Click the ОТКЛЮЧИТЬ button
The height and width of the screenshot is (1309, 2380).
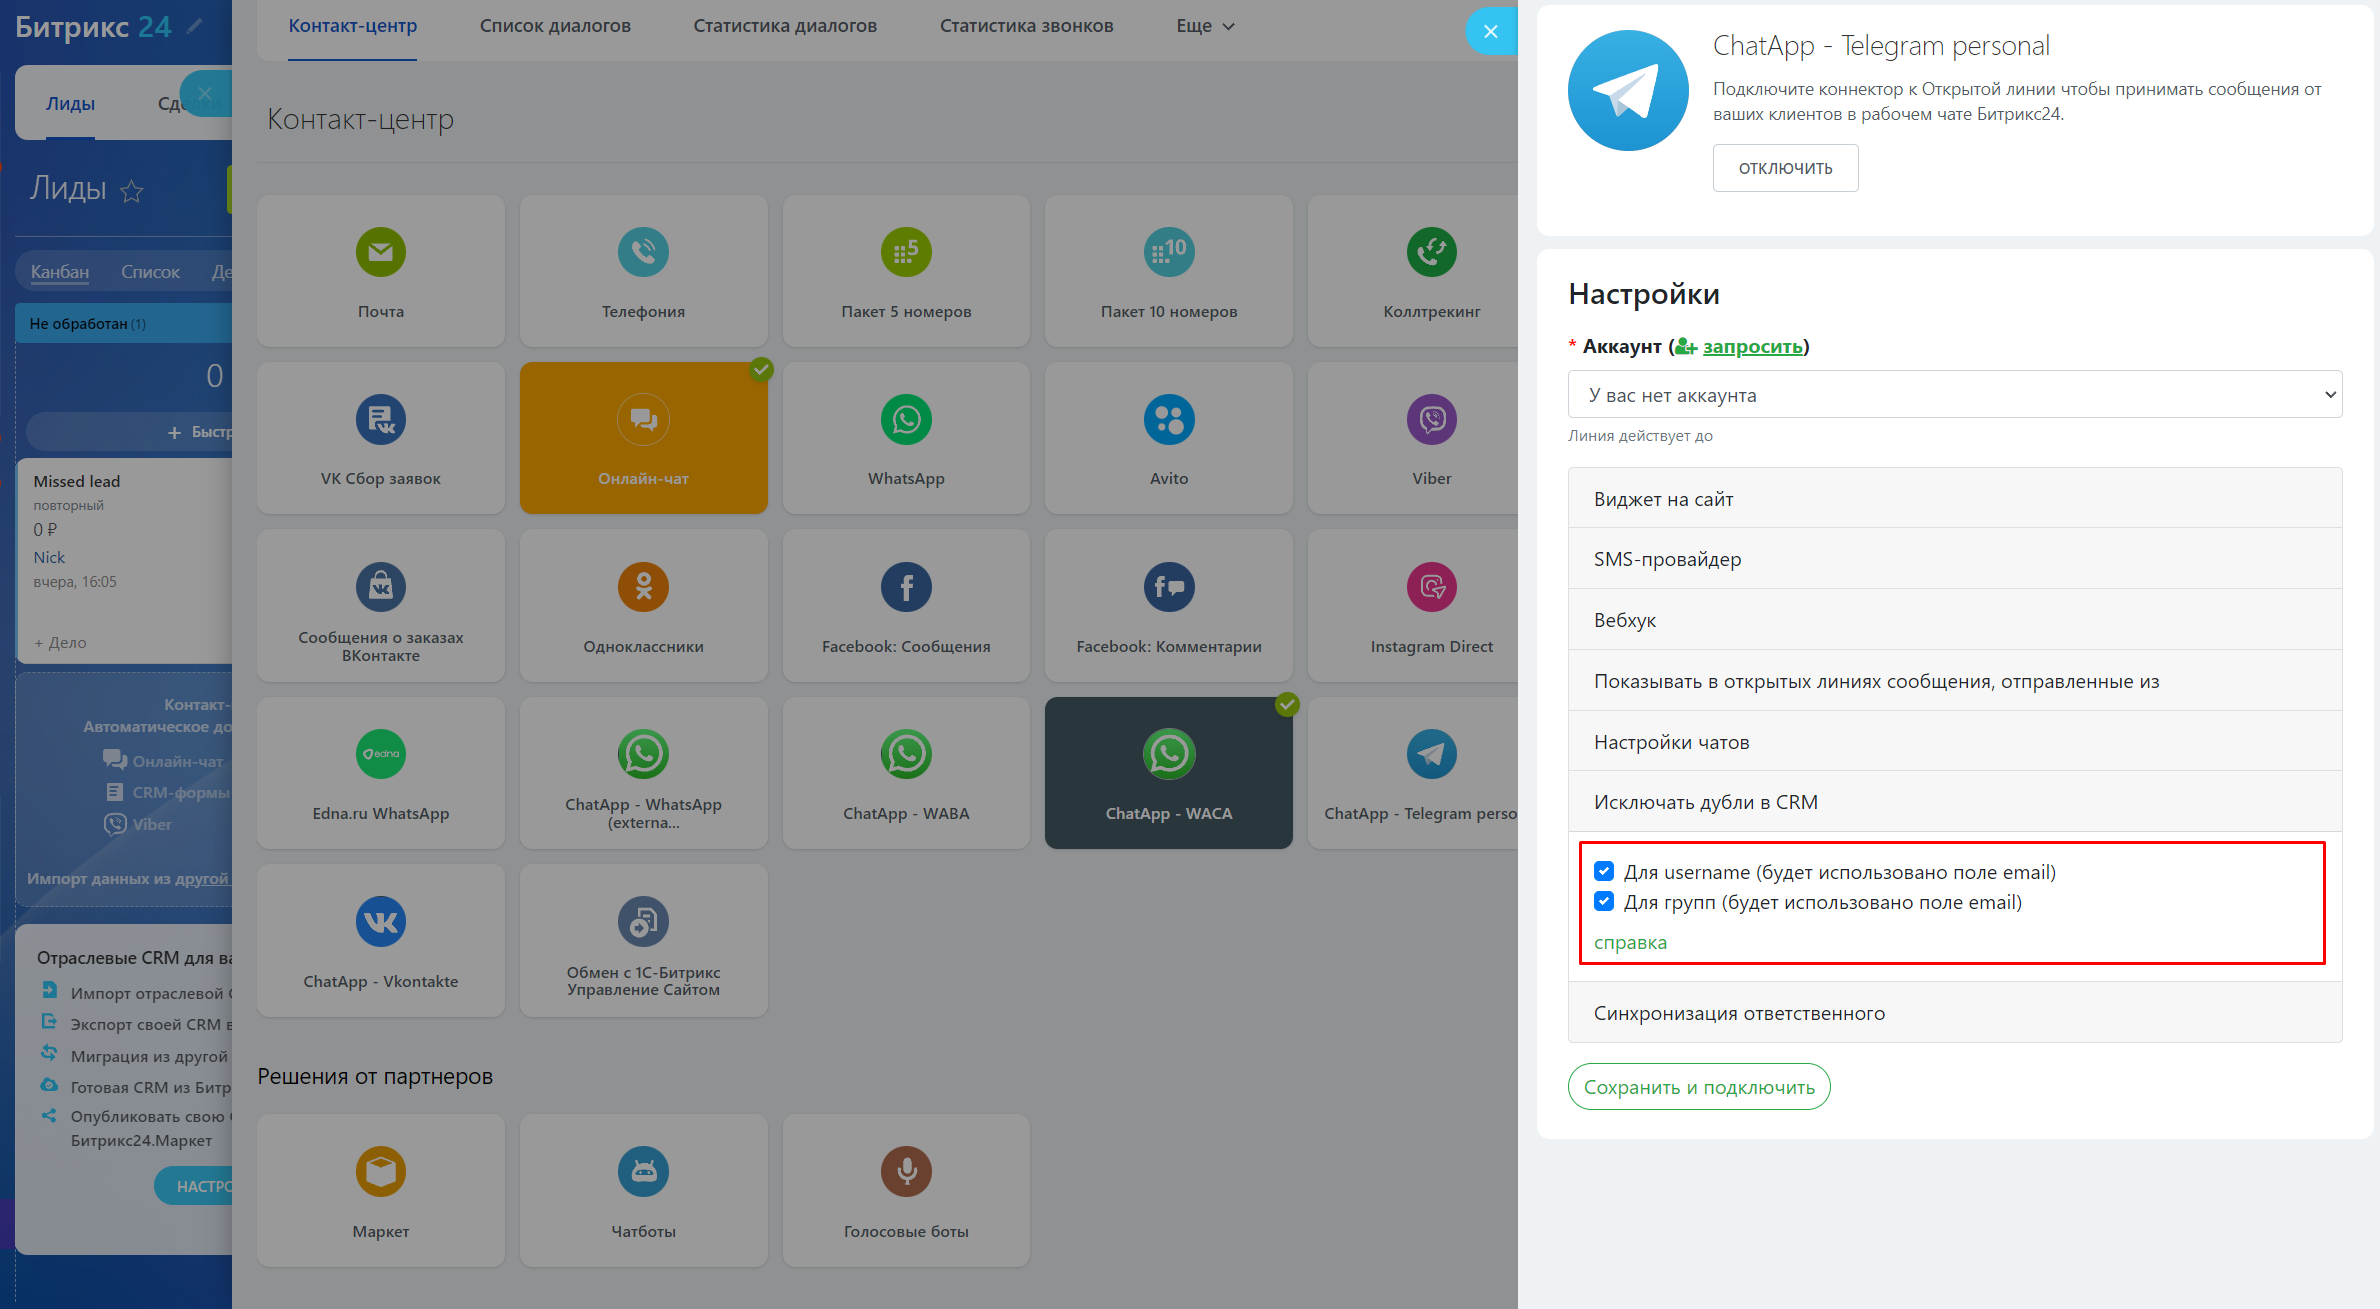tap(1784, 168)
